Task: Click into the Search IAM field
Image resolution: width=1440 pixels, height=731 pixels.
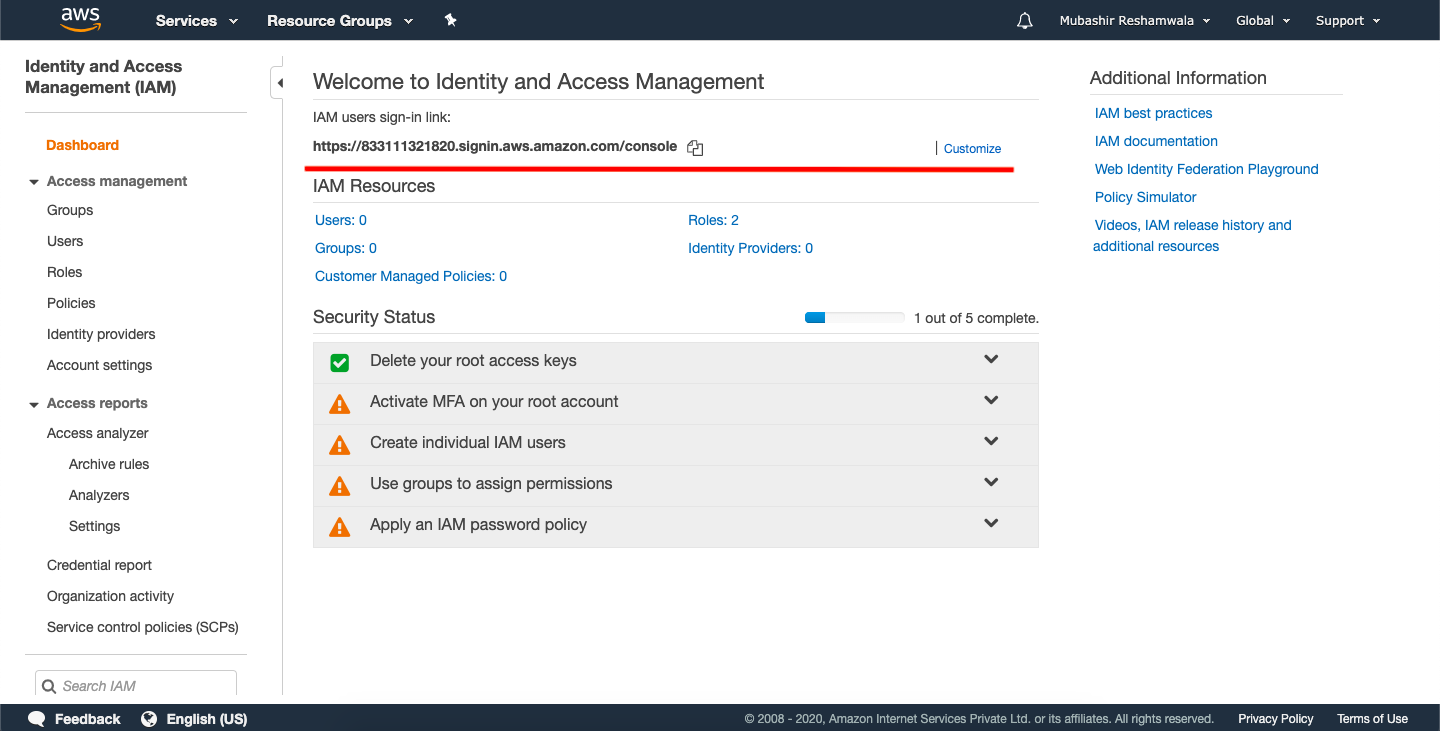Action: (x=136, y=686)
